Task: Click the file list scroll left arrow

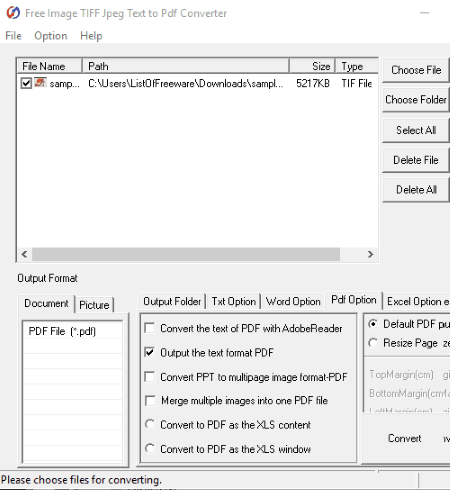Action: (x=24, y=254)
